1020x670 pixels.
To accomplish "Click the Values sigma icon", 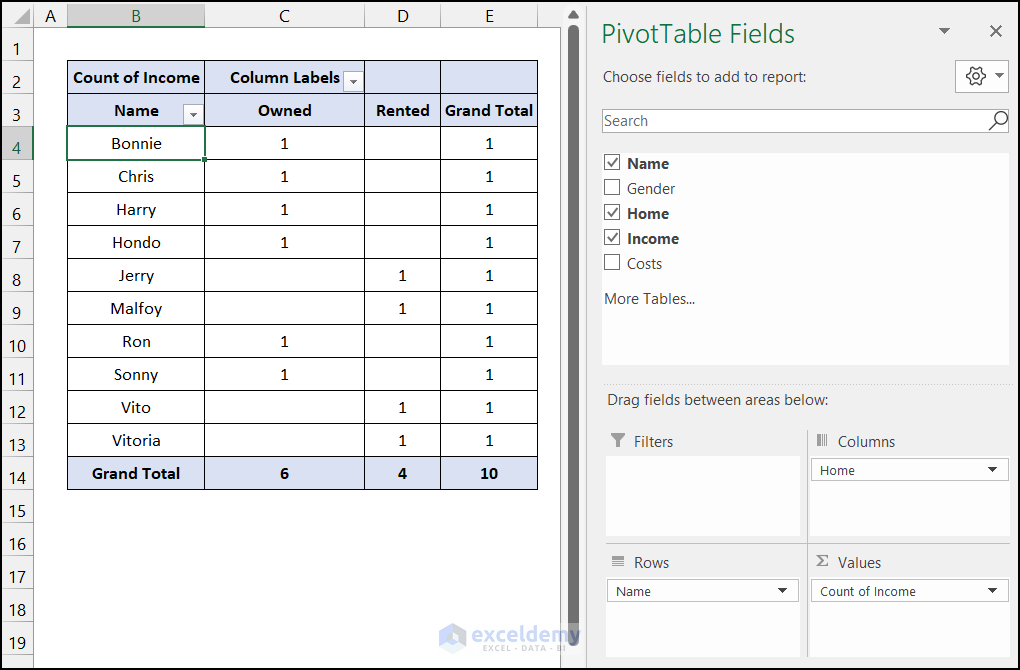I will point(823,562).
